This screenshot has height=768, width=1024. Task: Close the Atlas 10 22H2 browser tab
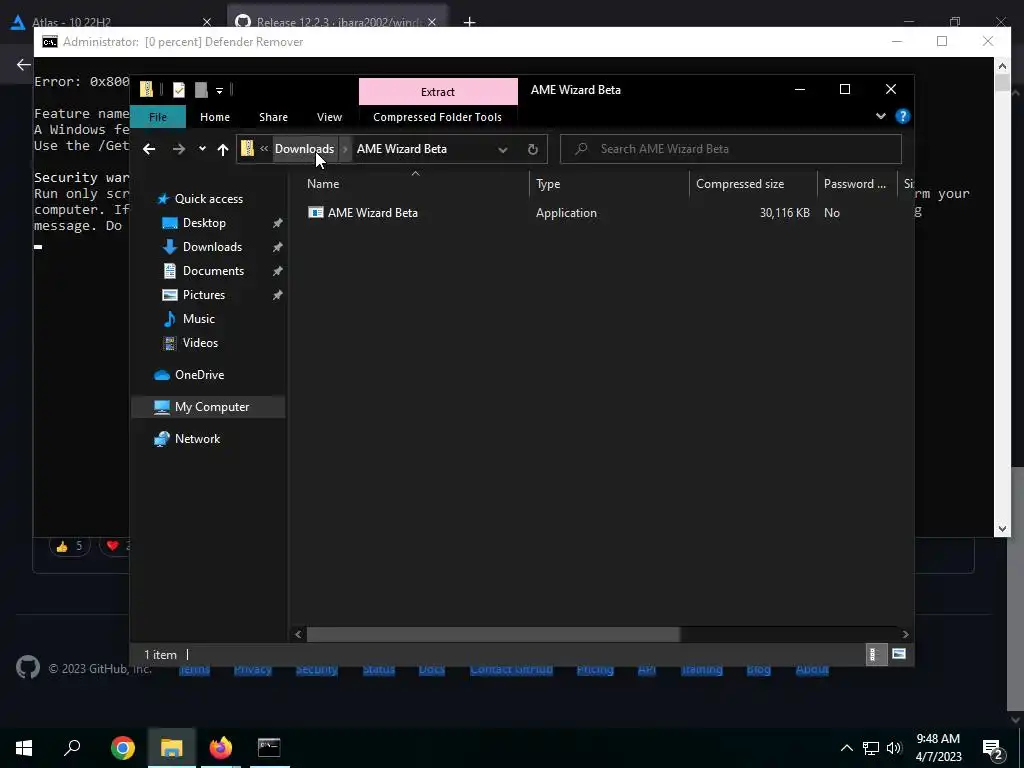point(207,22)
